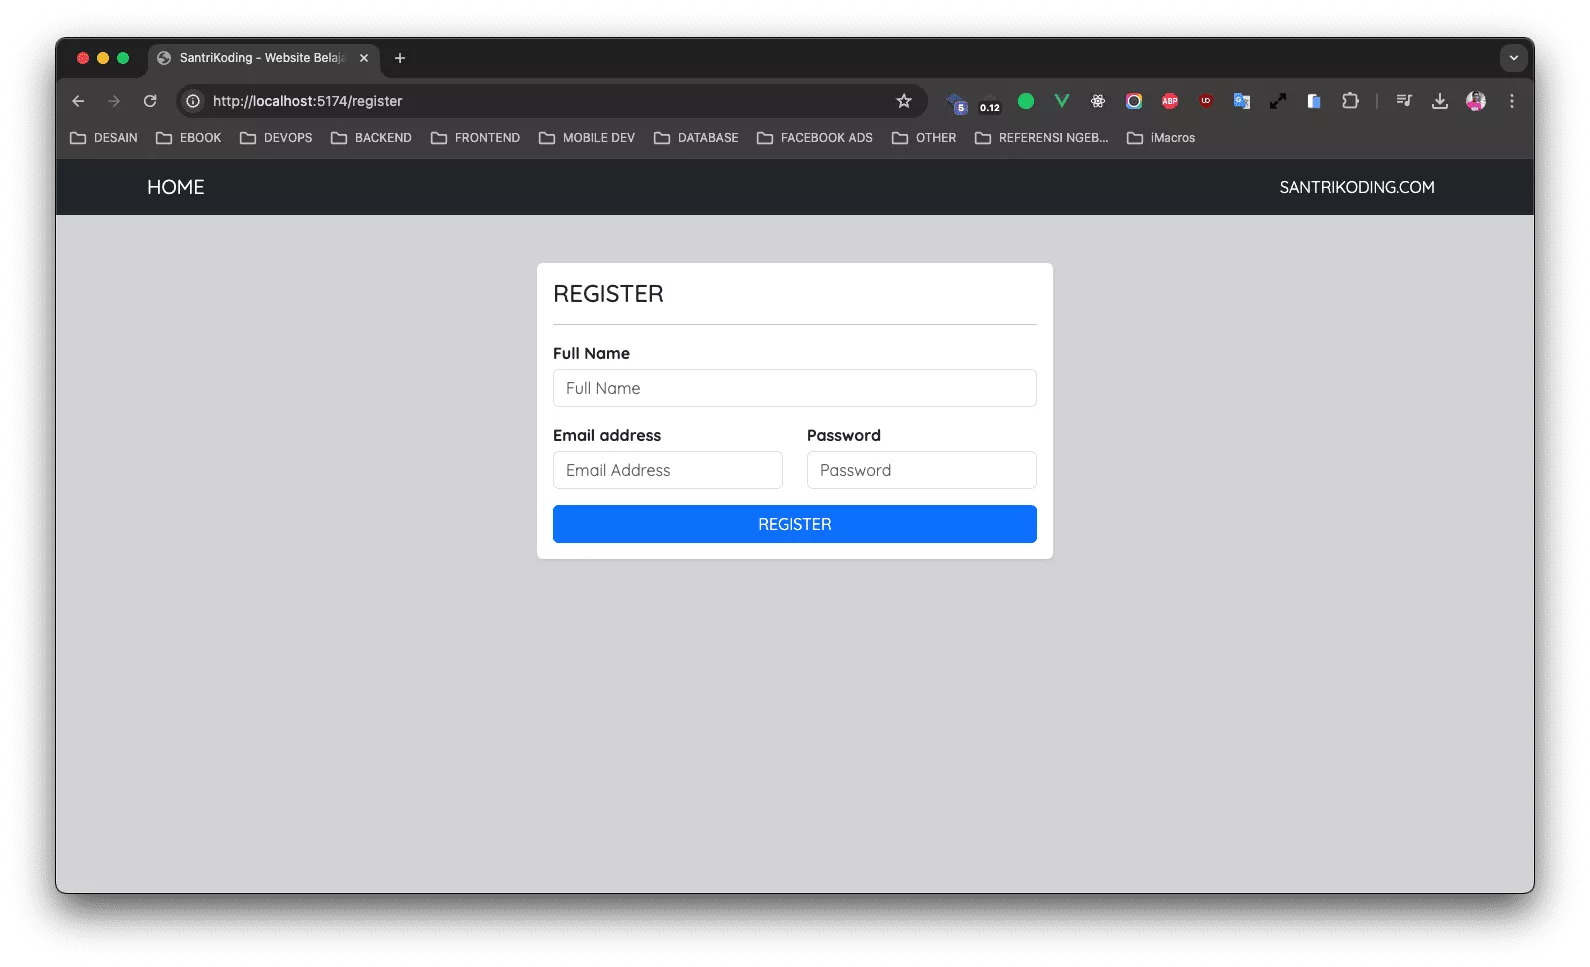Focus the Email Address input field
Viewport: 1590px width, 967px height.
[668, 470]
